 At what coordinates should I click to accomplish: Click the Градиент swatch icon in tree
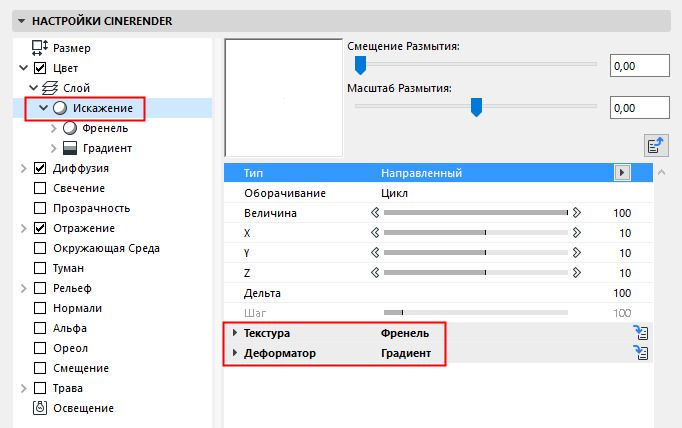pos(69,148)
